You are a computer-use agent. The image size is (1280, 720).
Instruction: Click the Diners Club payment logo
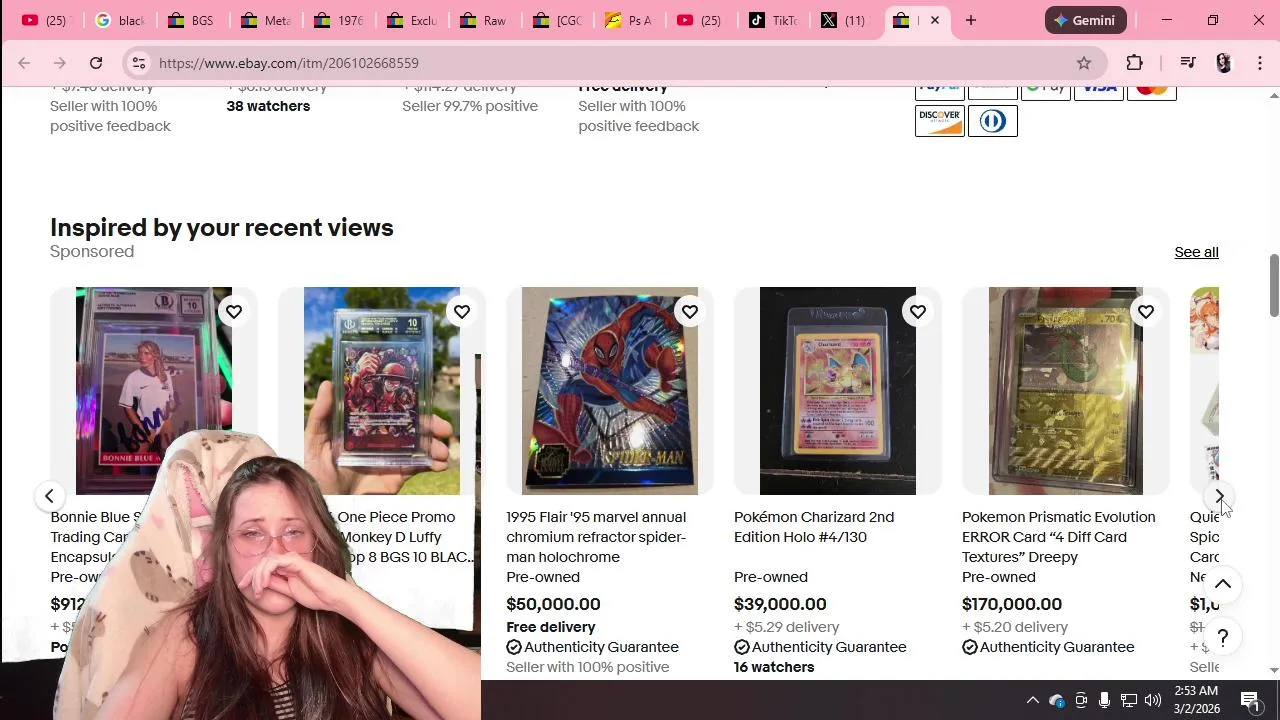(992, 121)
